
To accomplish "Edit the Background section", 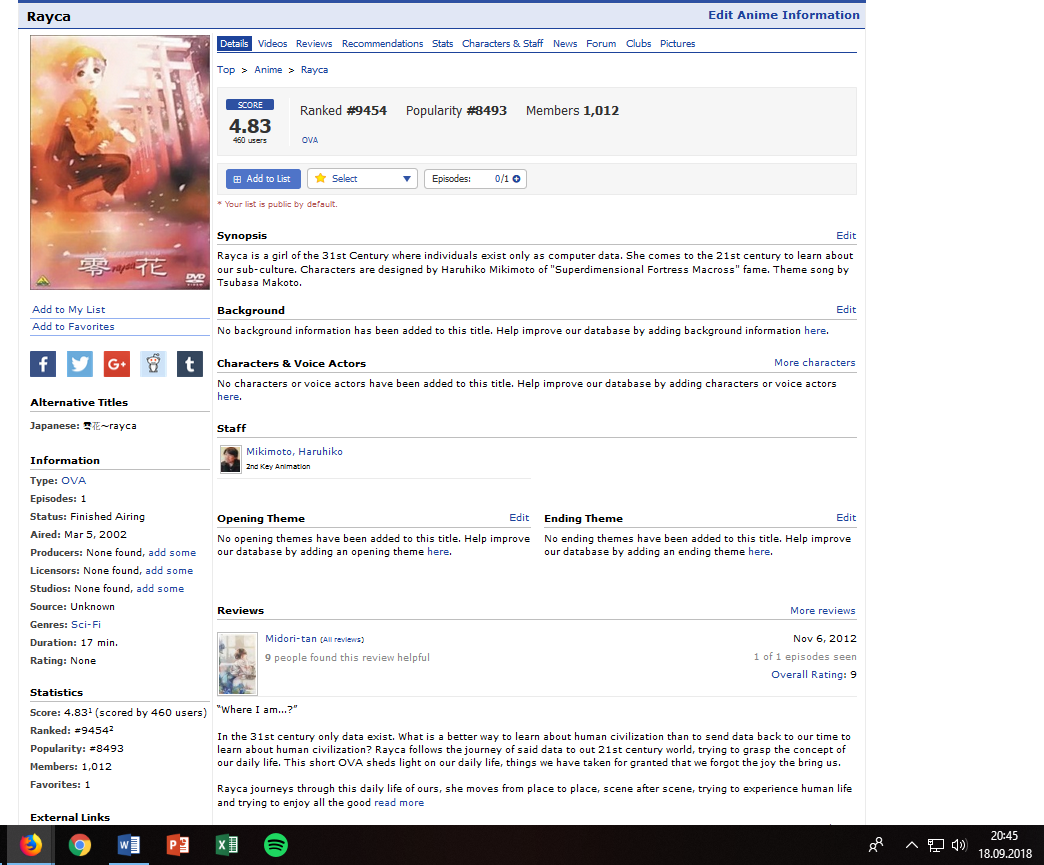I will pos(846,309).
